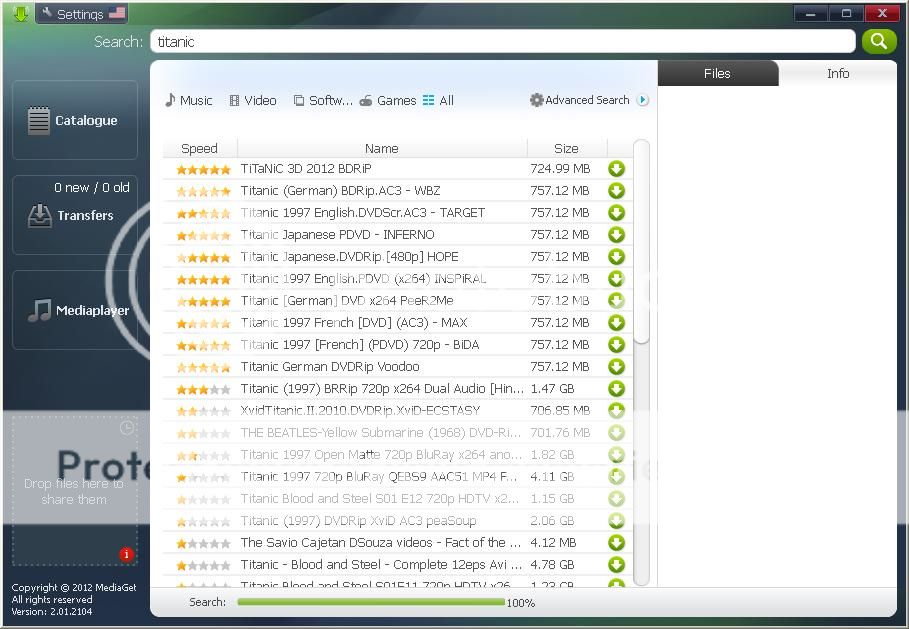Sort results by Speed column
The width and height of the screenshot is (909, 629).
(199, 148)
